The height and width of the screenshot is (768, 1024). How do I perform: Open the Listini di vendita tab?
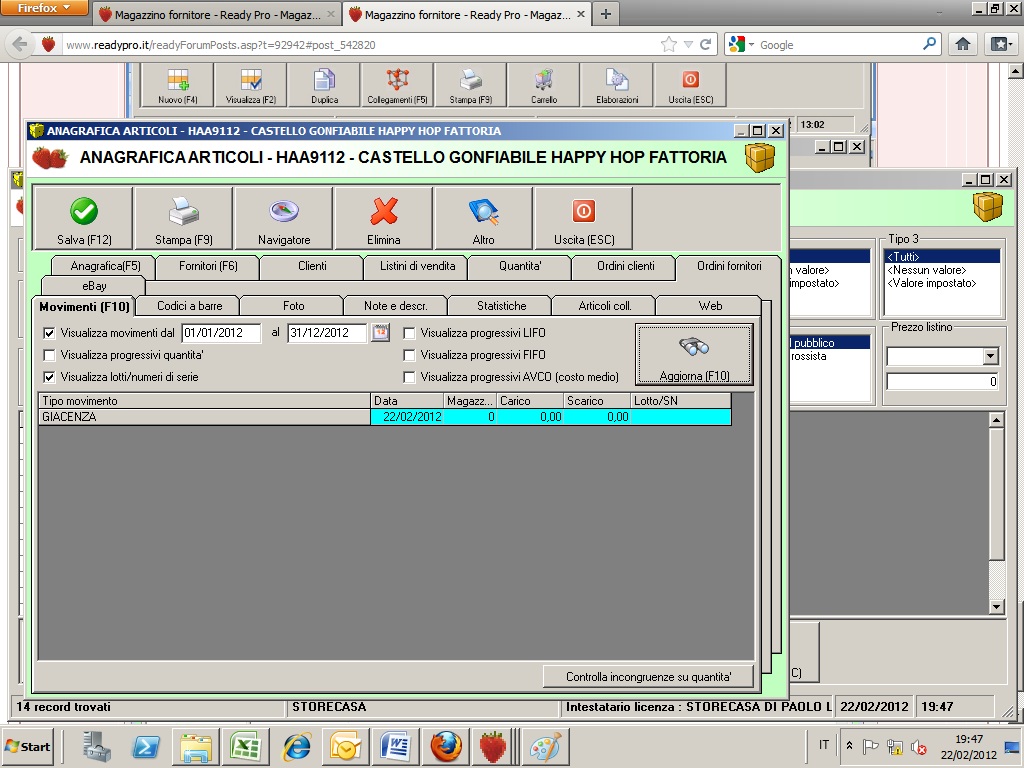click(x=416, y=266)
